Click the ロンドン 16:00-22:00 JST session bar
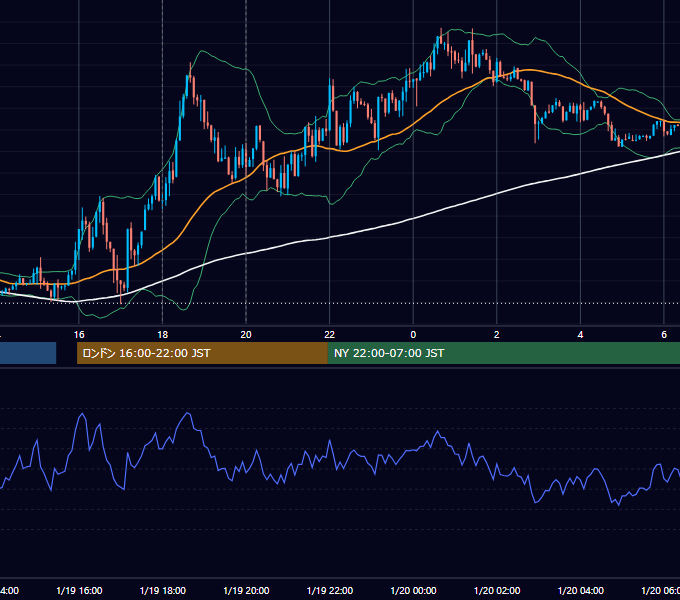Image resolution: width=680 pixels, height=600 pixels. click(202, 353)
